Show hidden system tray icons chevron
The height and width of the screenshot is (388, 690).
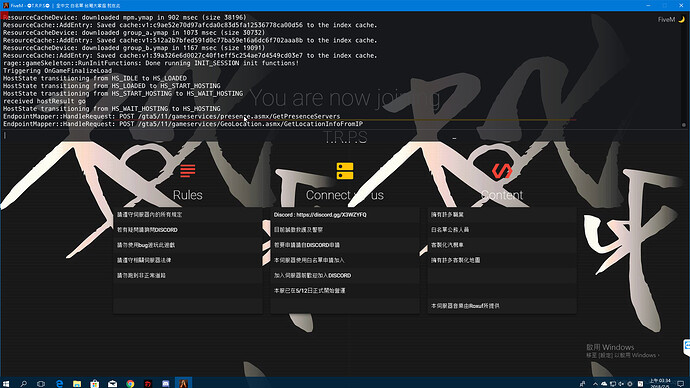pyautogui.click(x=595, y=384)
